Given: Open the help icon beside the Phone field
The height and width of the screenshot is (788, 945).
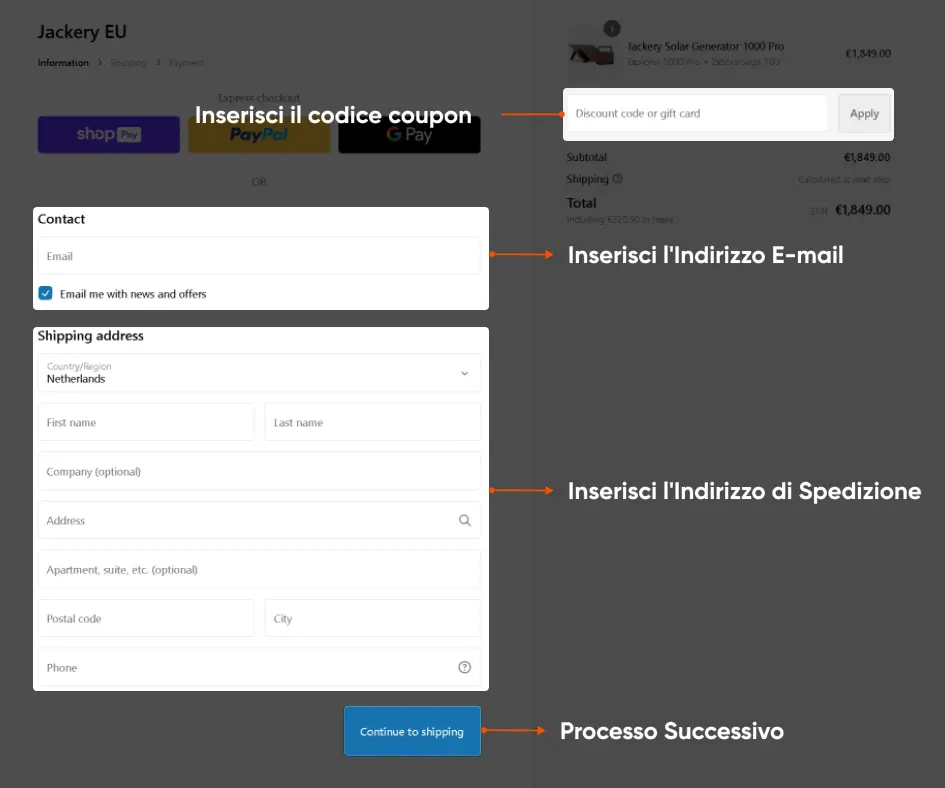Looking at the screenshot, I should [464, 667].
